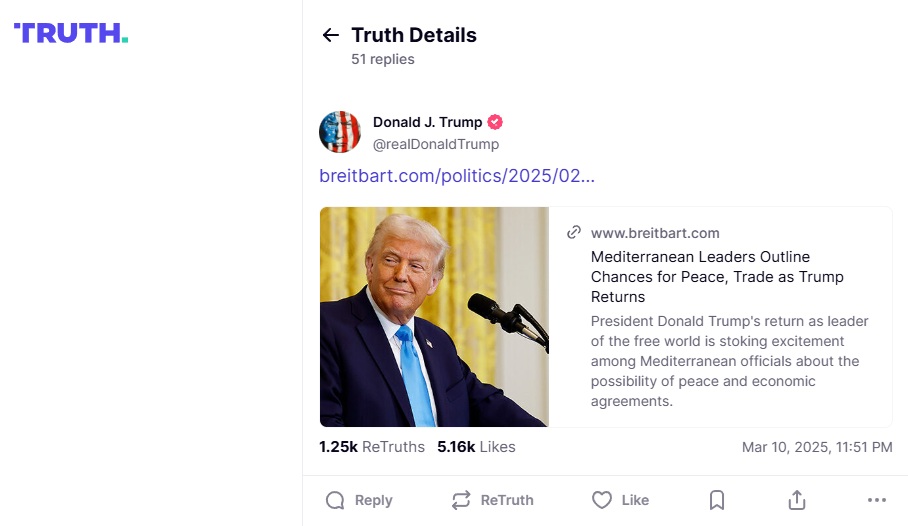Click the share upload icon
The image size is (908, 526).
click(x=797, y=500)
